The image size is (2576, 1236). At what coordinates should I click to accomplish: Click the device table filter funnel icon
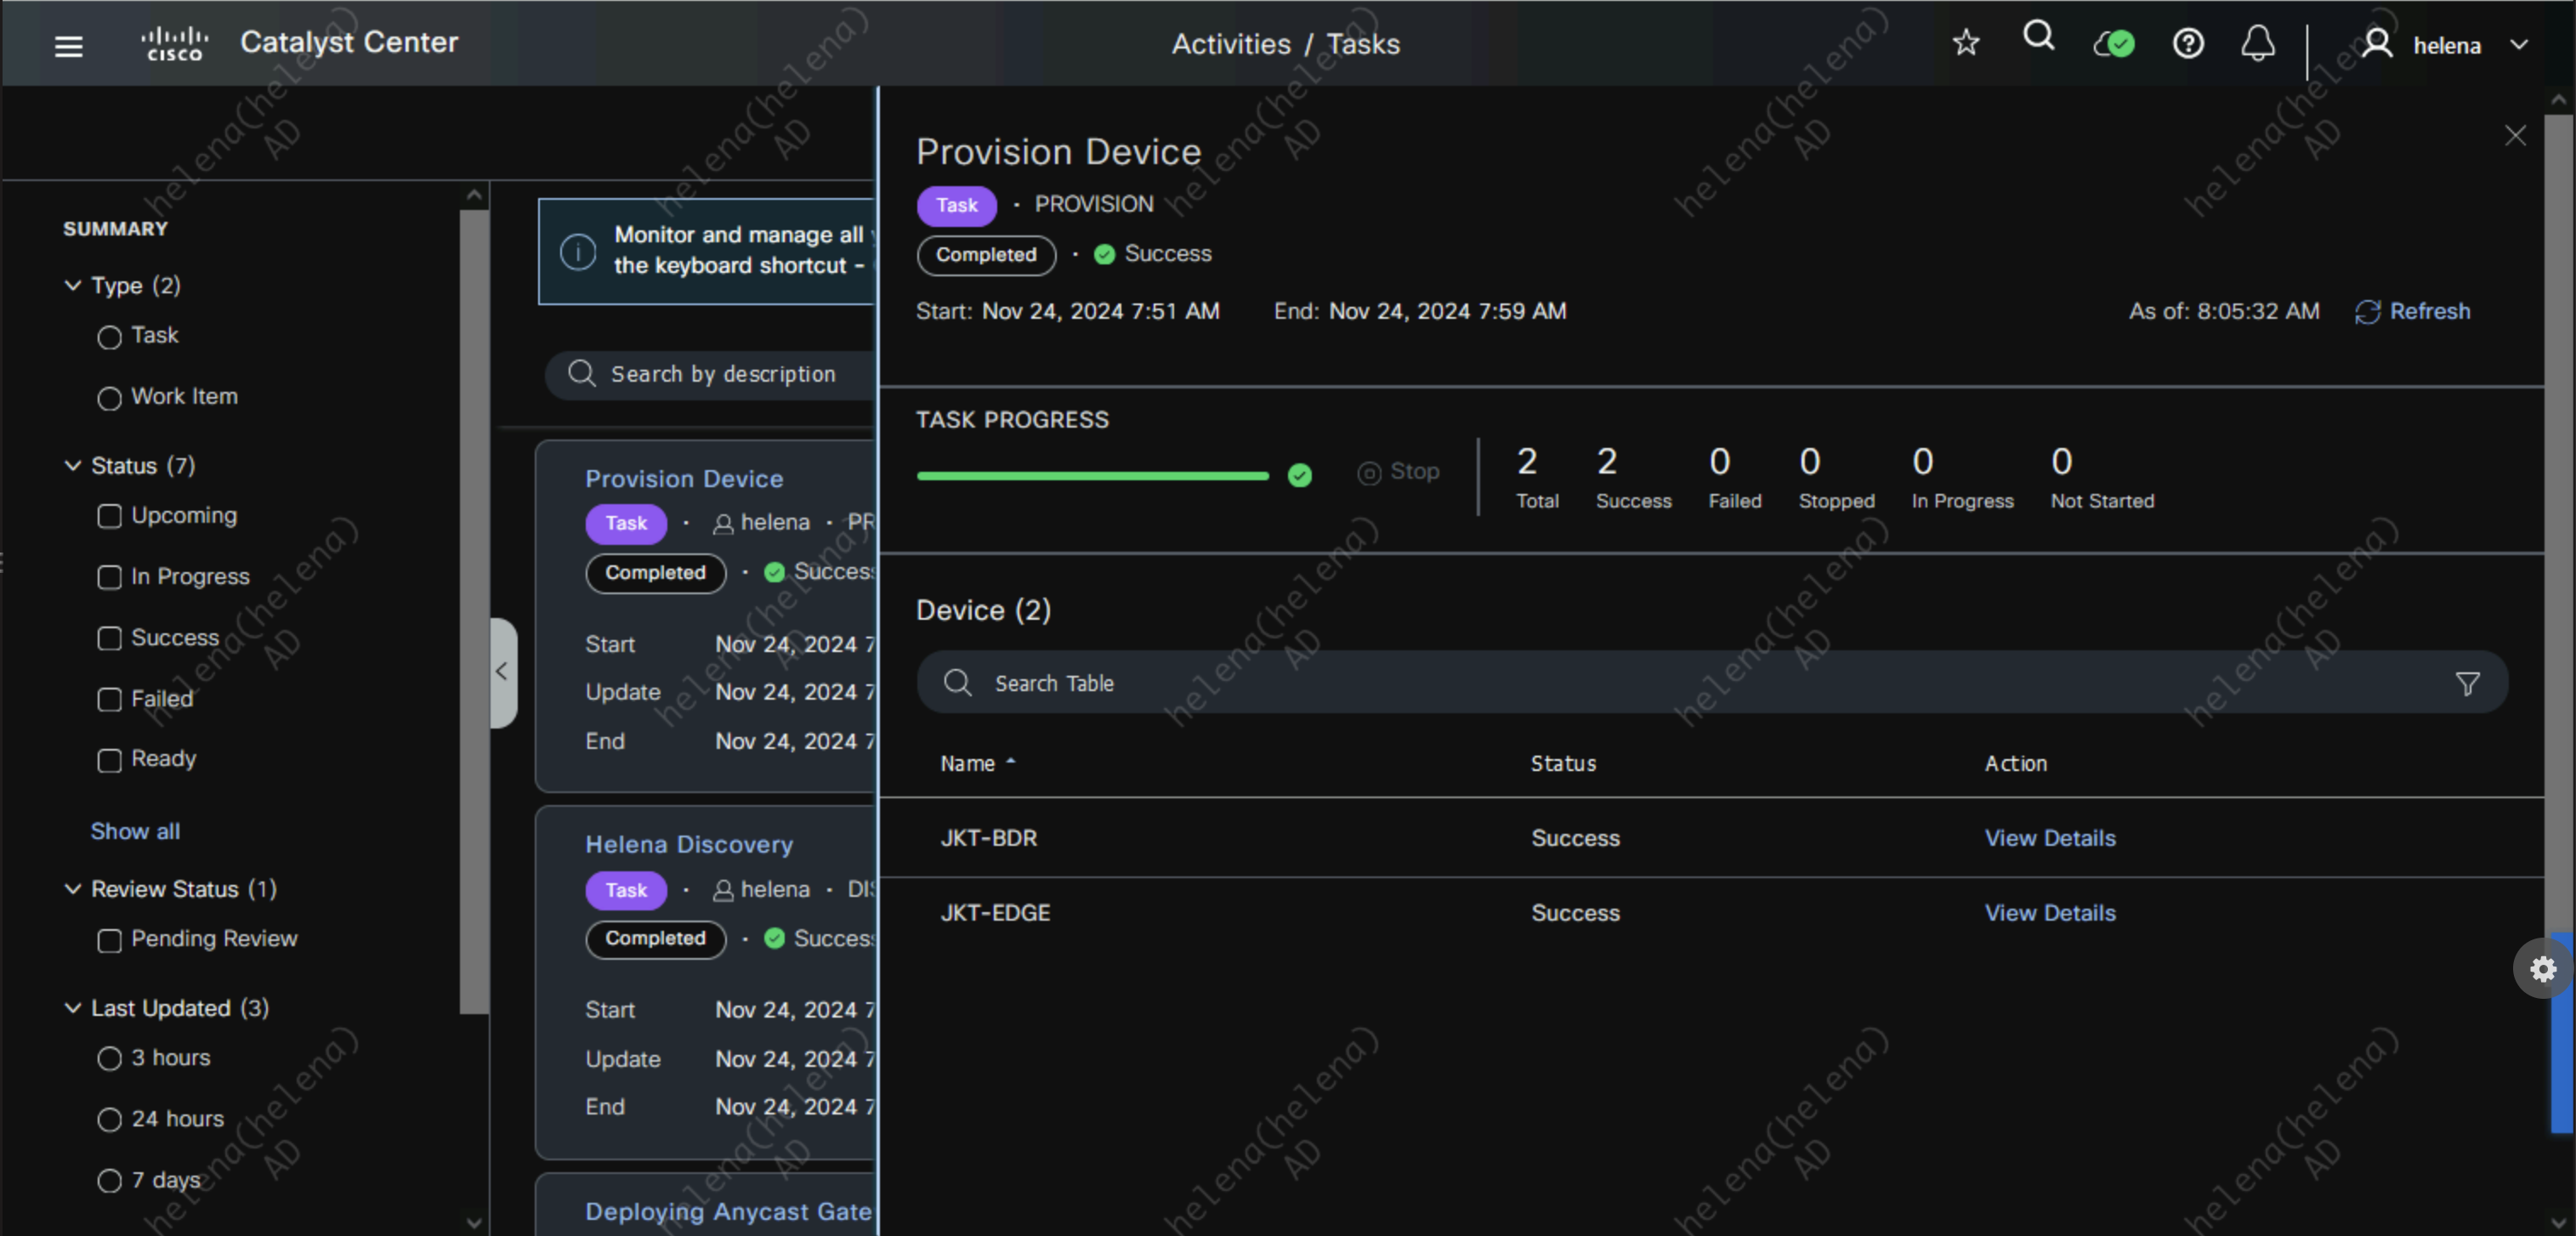(x=2467, y=683)
